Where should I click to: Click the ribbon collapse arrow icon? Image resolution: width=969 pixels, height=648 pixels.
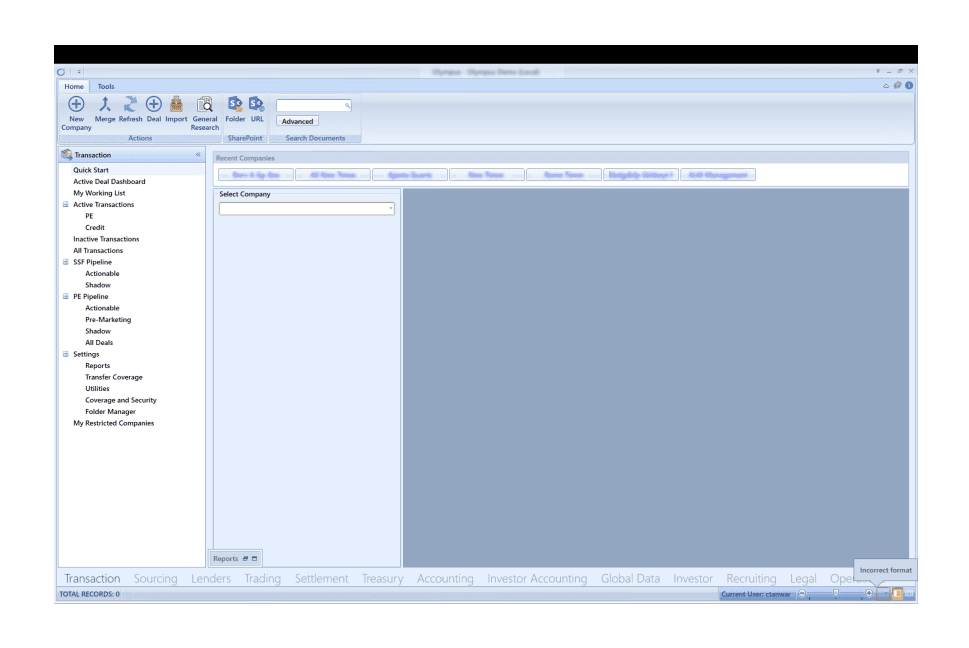click(x=886, y=86)
